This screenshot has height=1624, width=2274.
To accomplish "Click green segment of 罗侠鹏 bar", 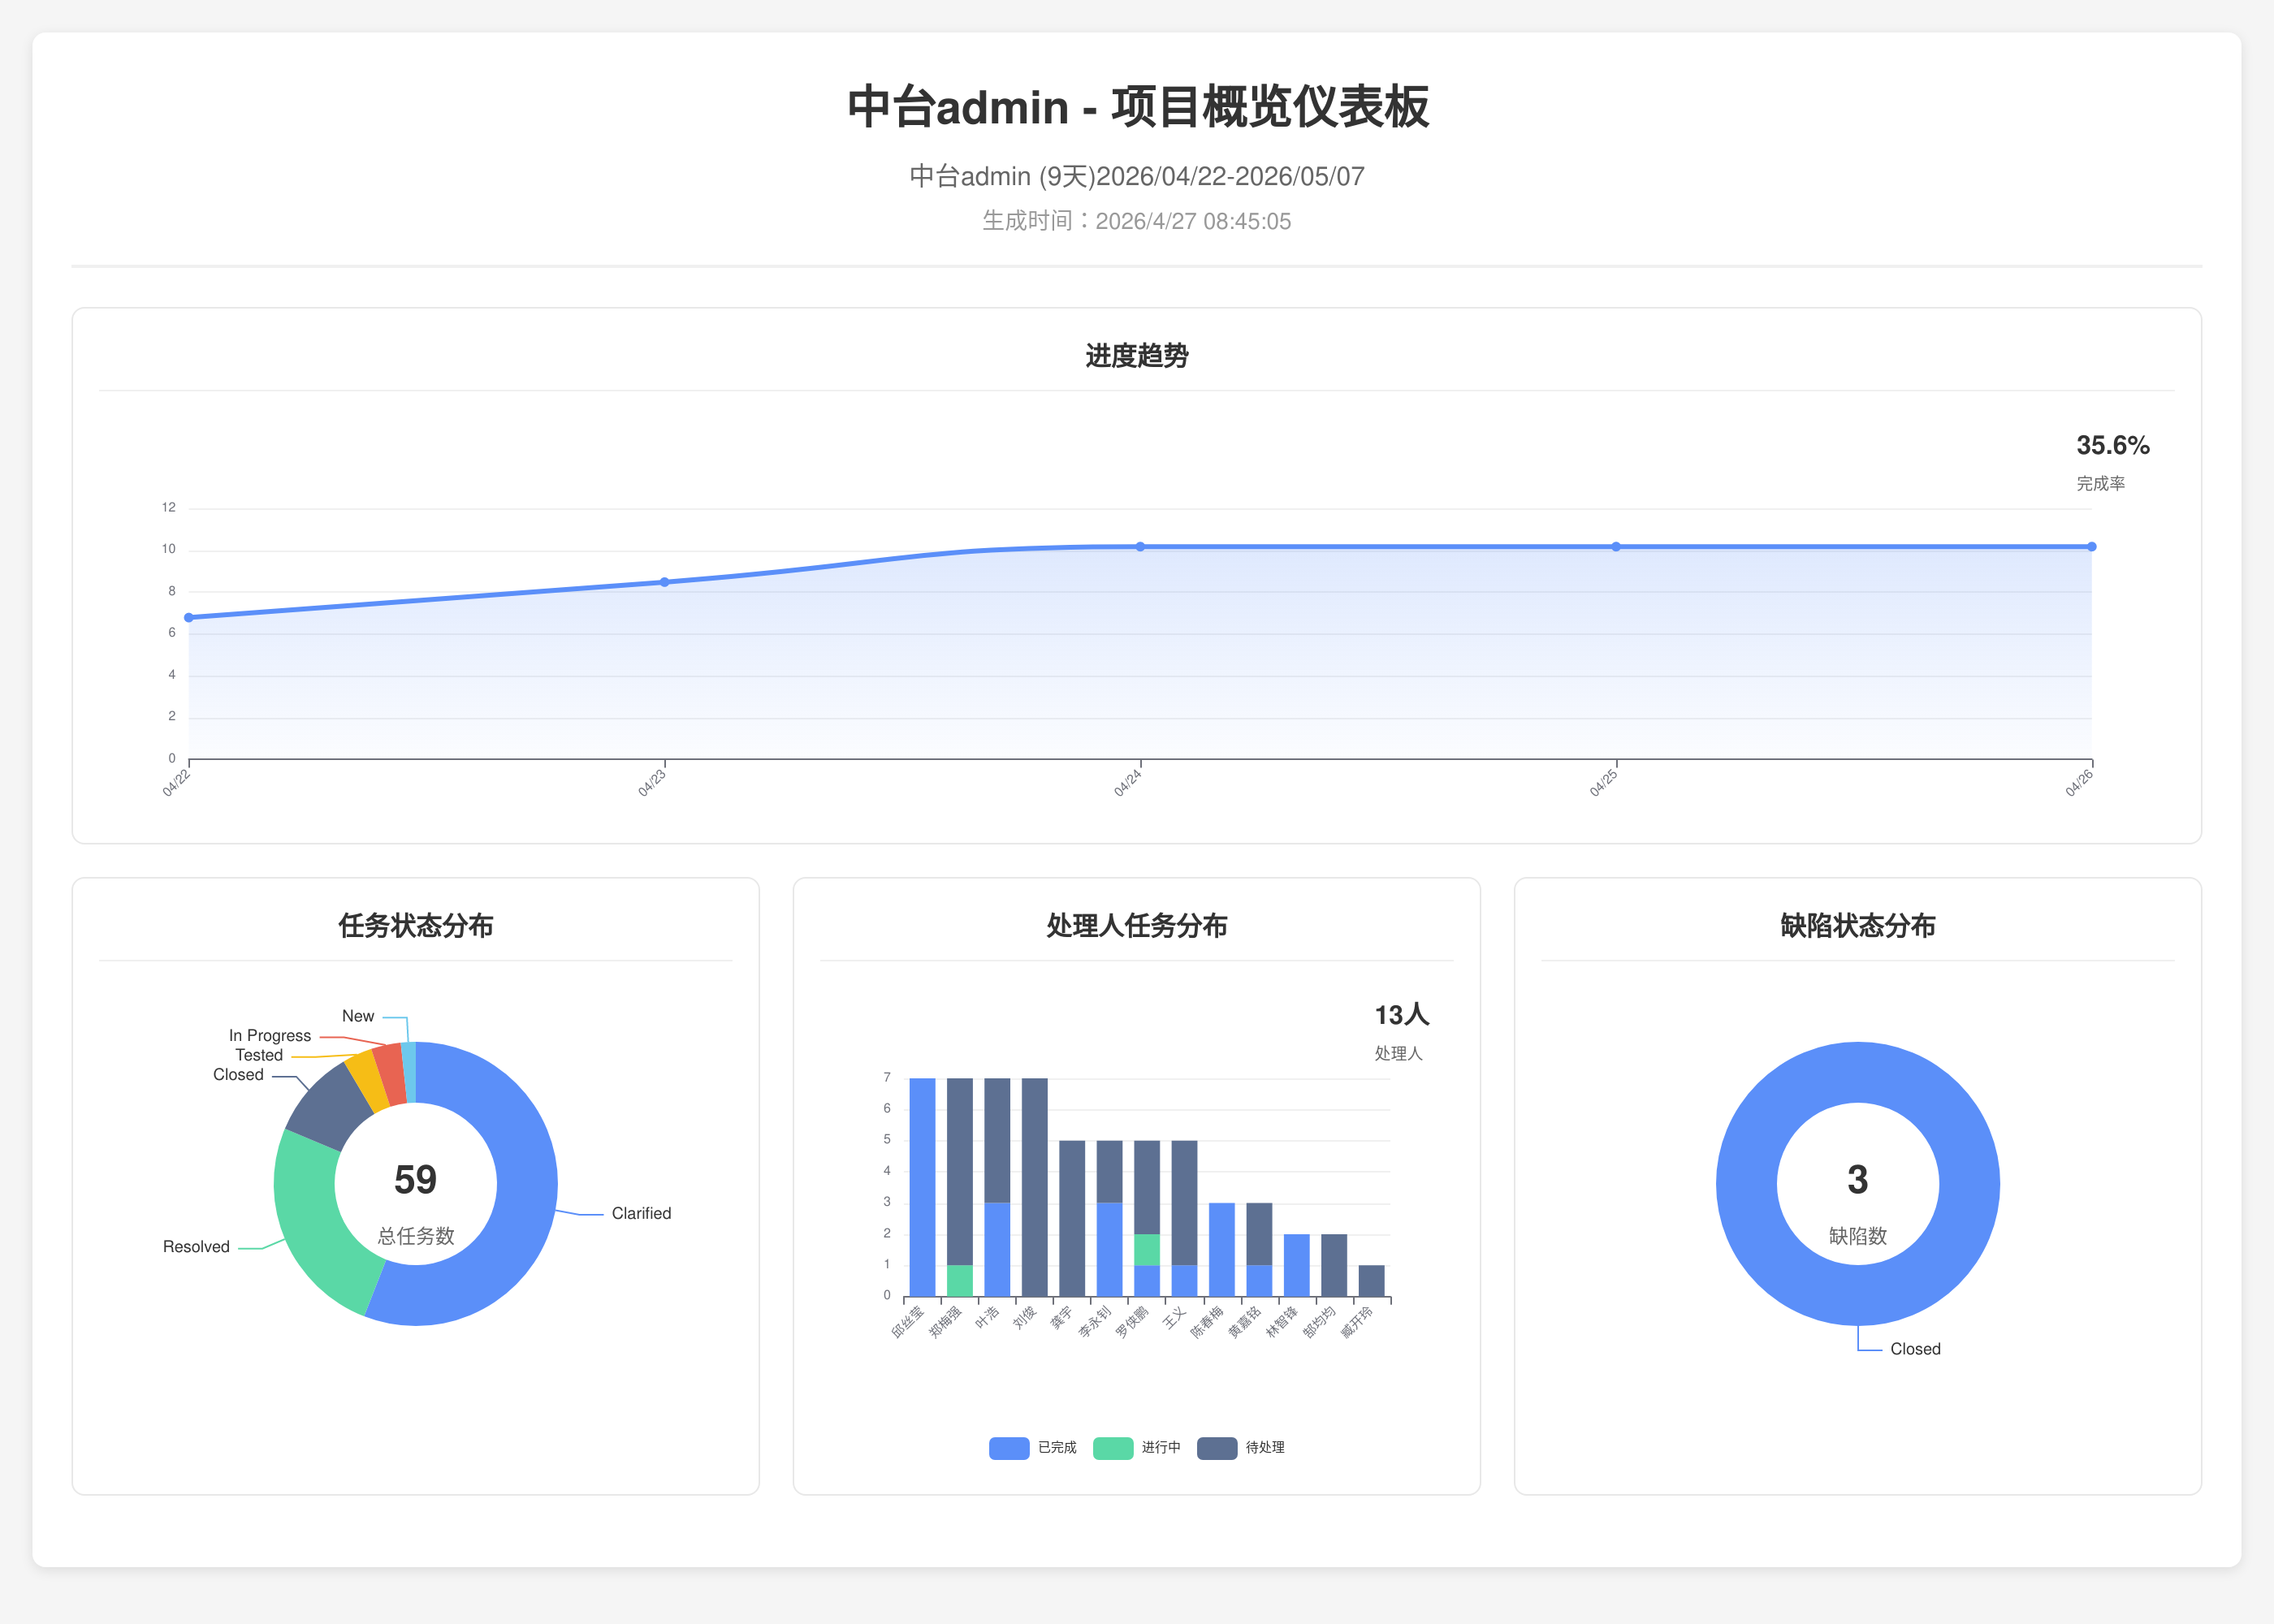I will pos(1147,1250).
